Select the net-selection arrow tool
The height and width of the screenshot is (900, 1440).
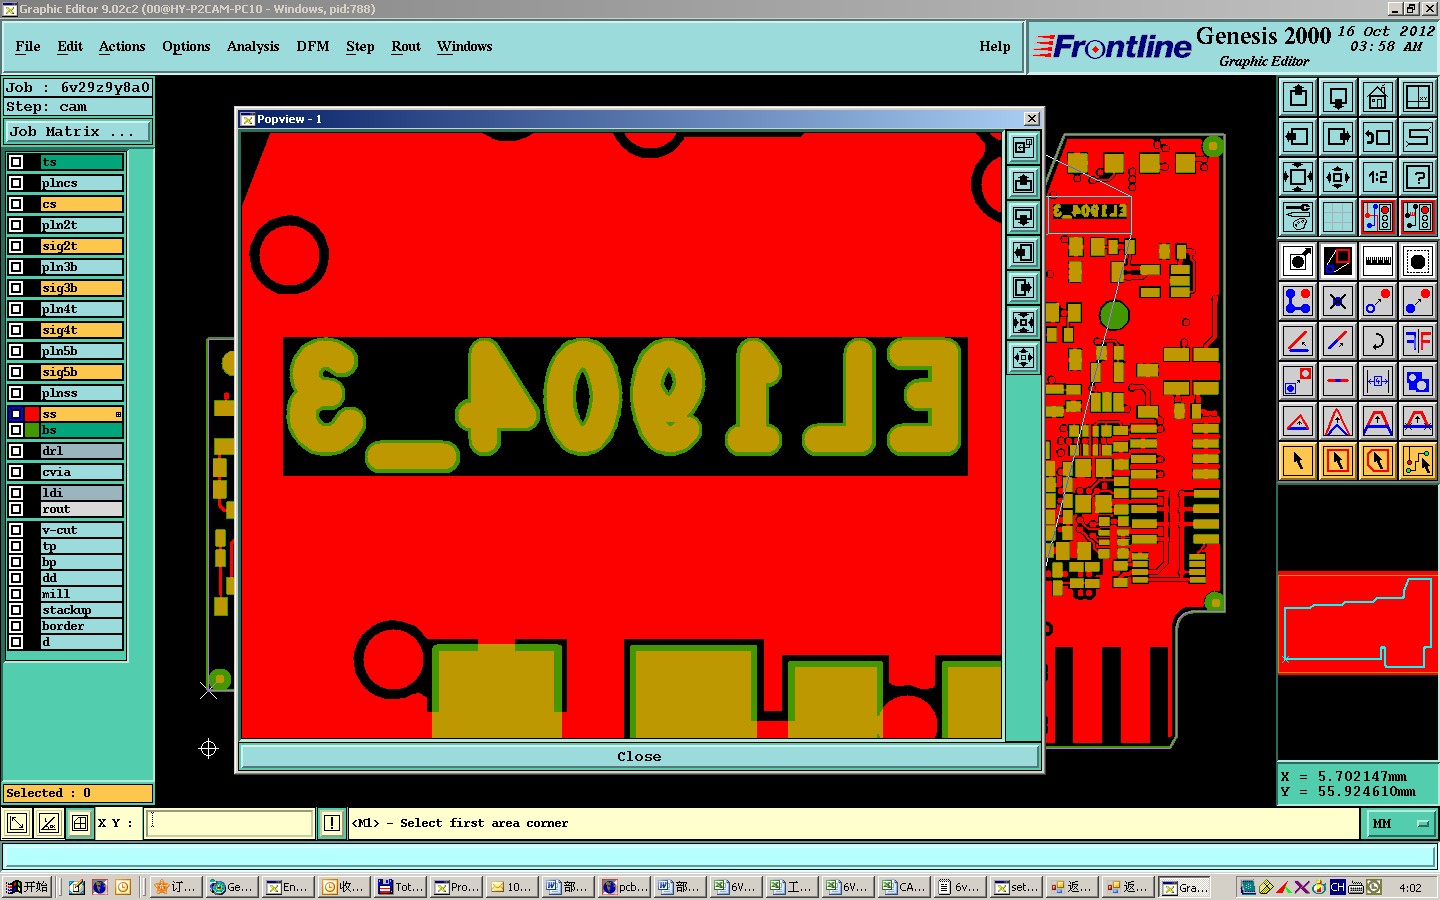pos(1418,461)
